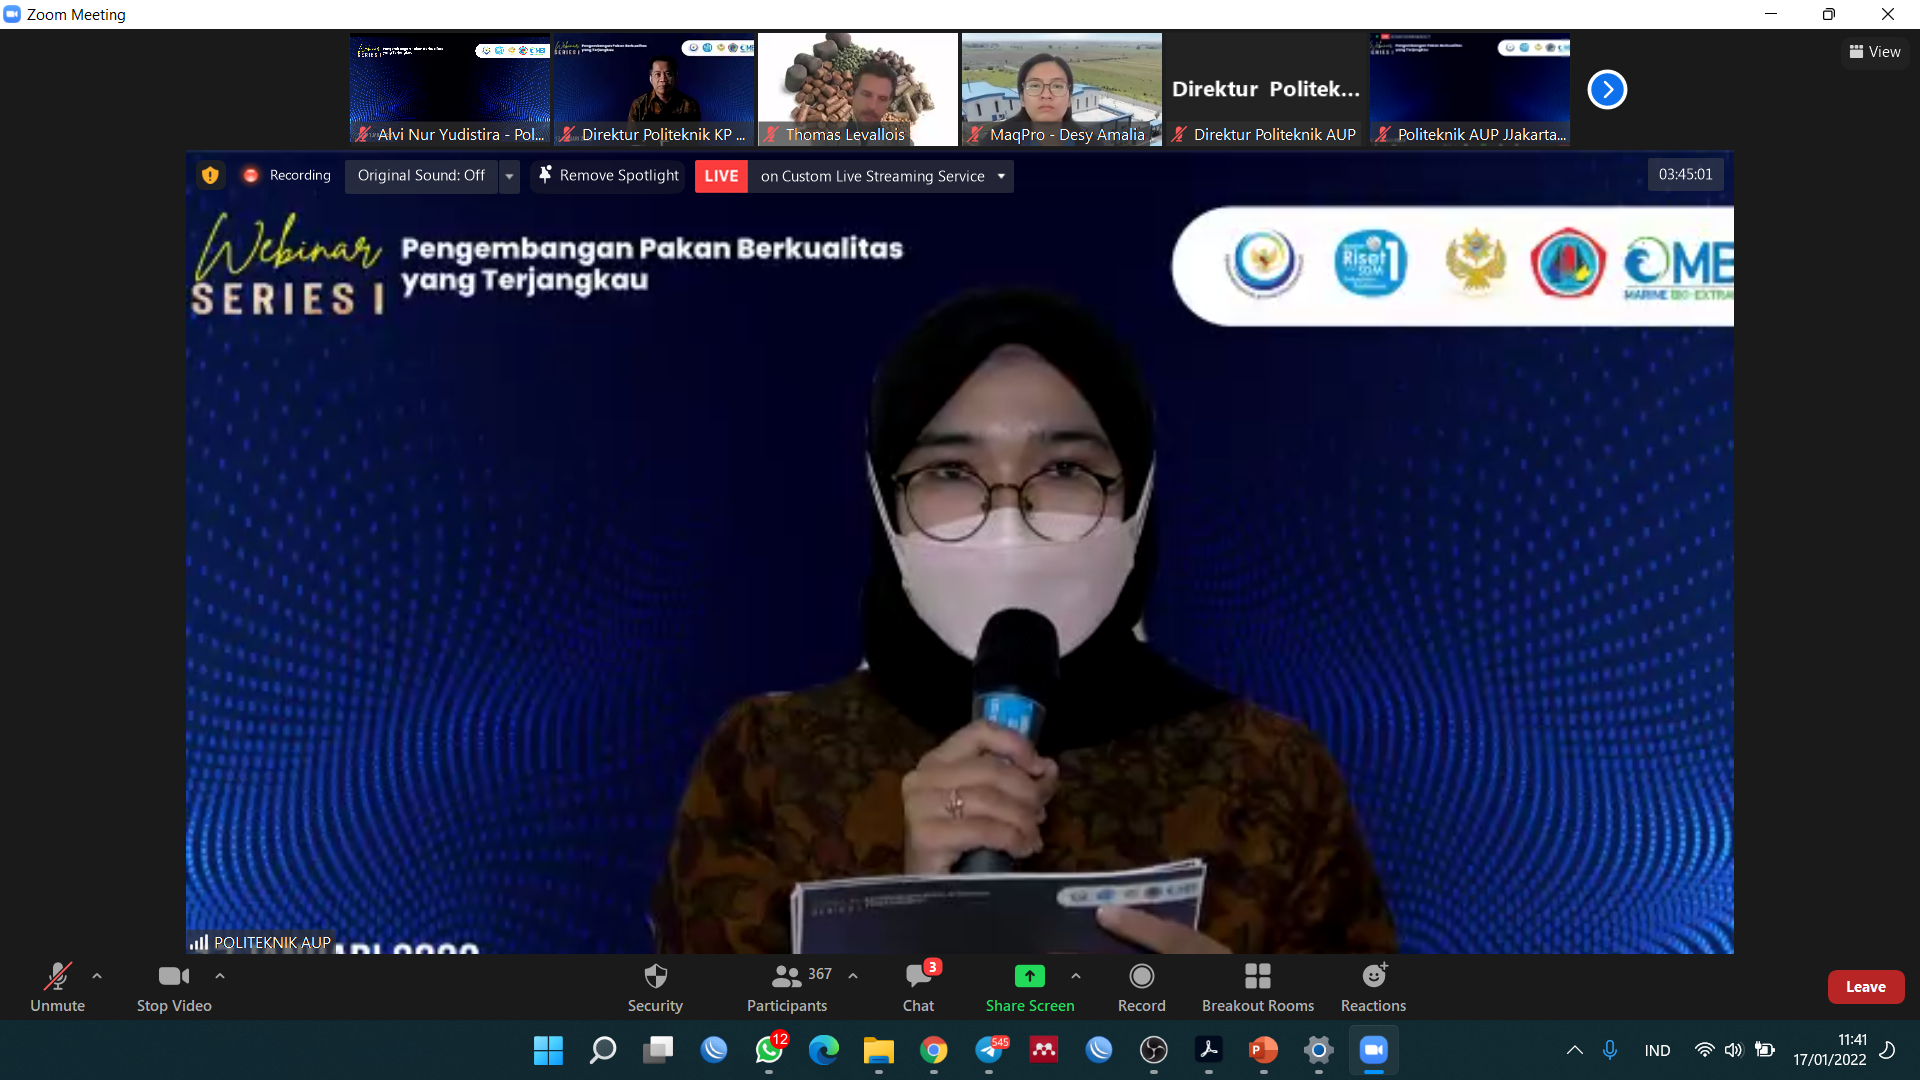Viewport: 1920px width, 1080px height.
Task: Switch IND input language
Action: [1657, 1050]
